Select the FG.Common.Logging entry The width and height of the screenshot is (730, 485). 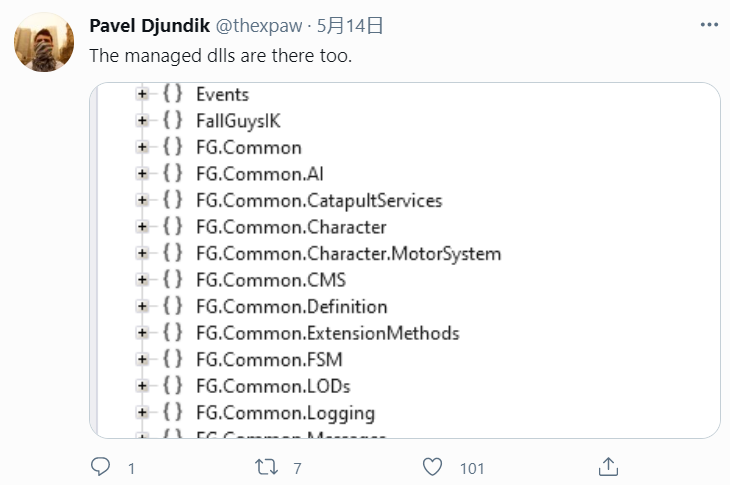pyautogui.click(x=285, y=413)
